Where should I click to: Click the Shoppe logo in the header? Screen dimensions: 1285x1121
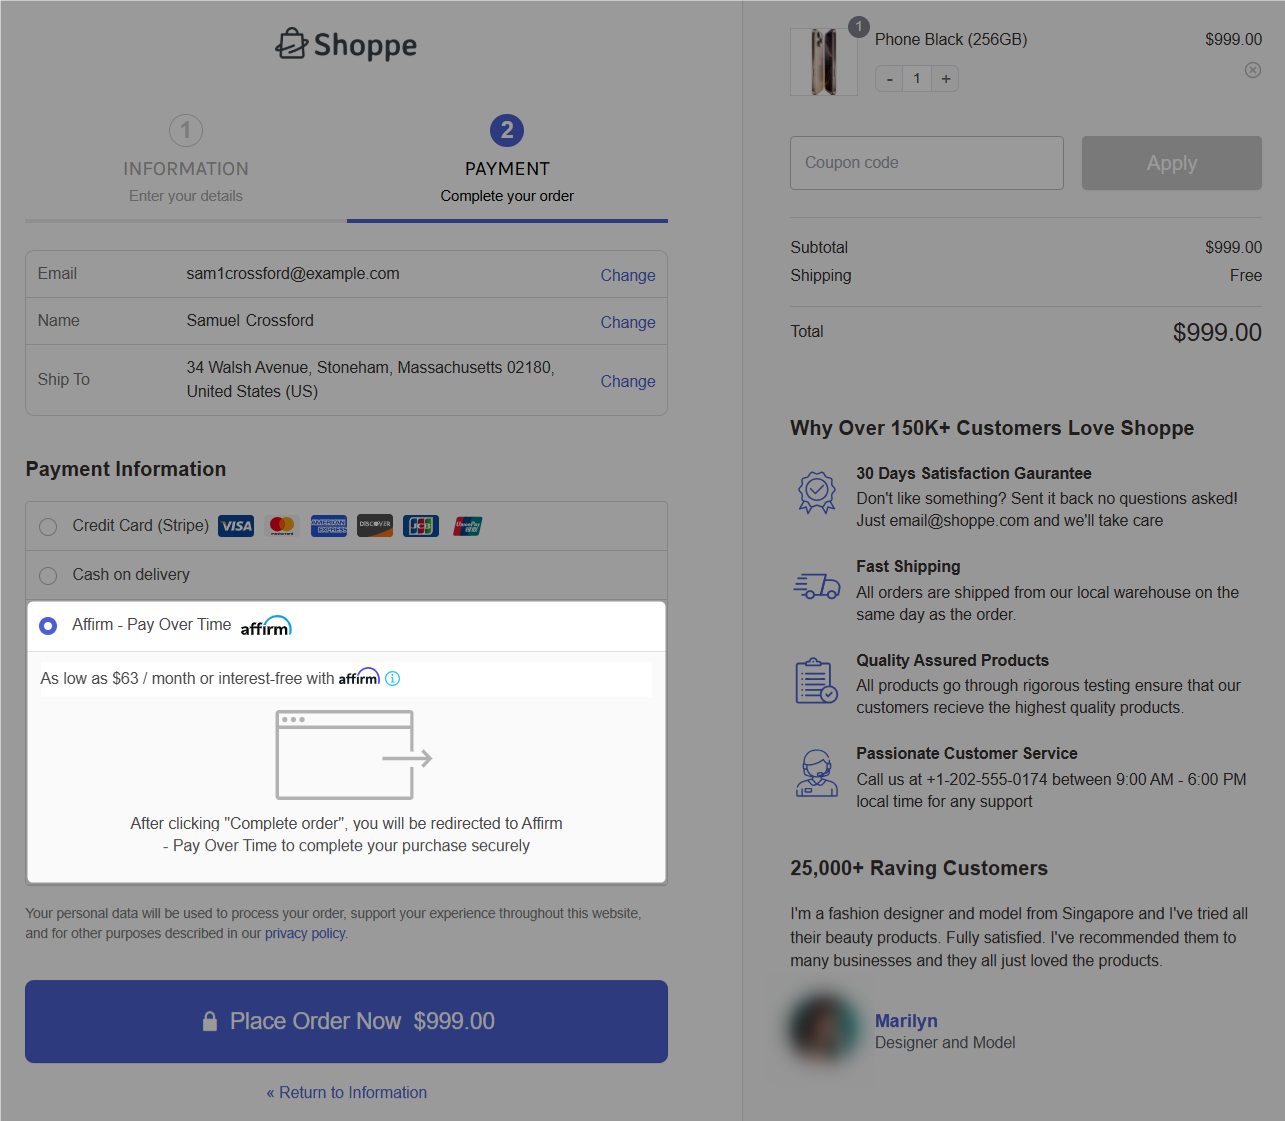coord(346,45)
